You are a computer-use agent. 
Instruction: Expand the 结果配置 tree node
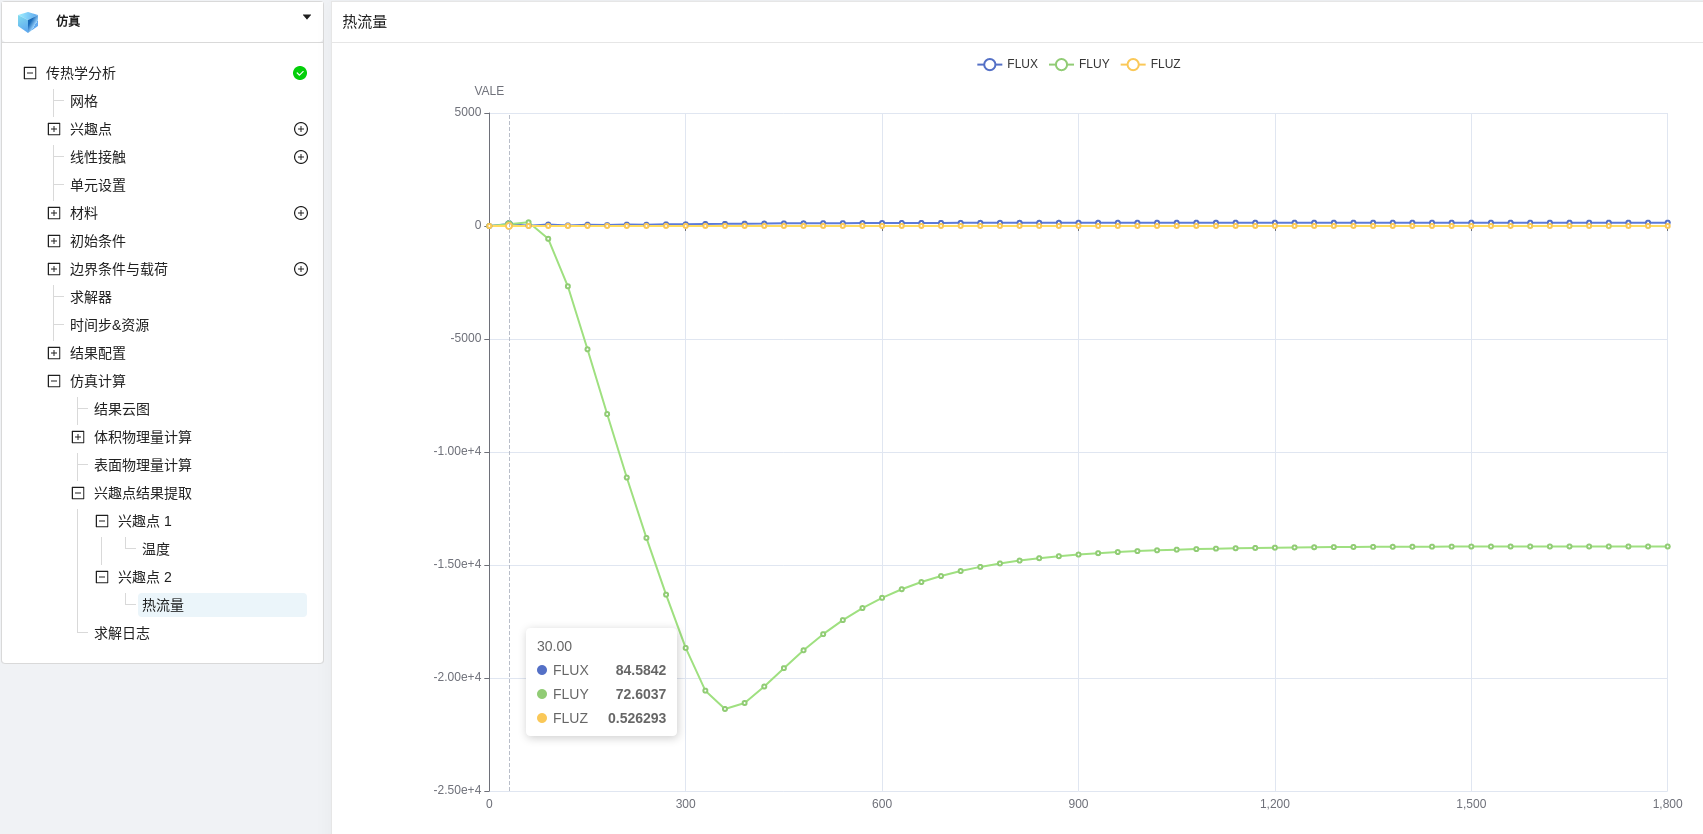pyautogui.click(x=54, y=353)
